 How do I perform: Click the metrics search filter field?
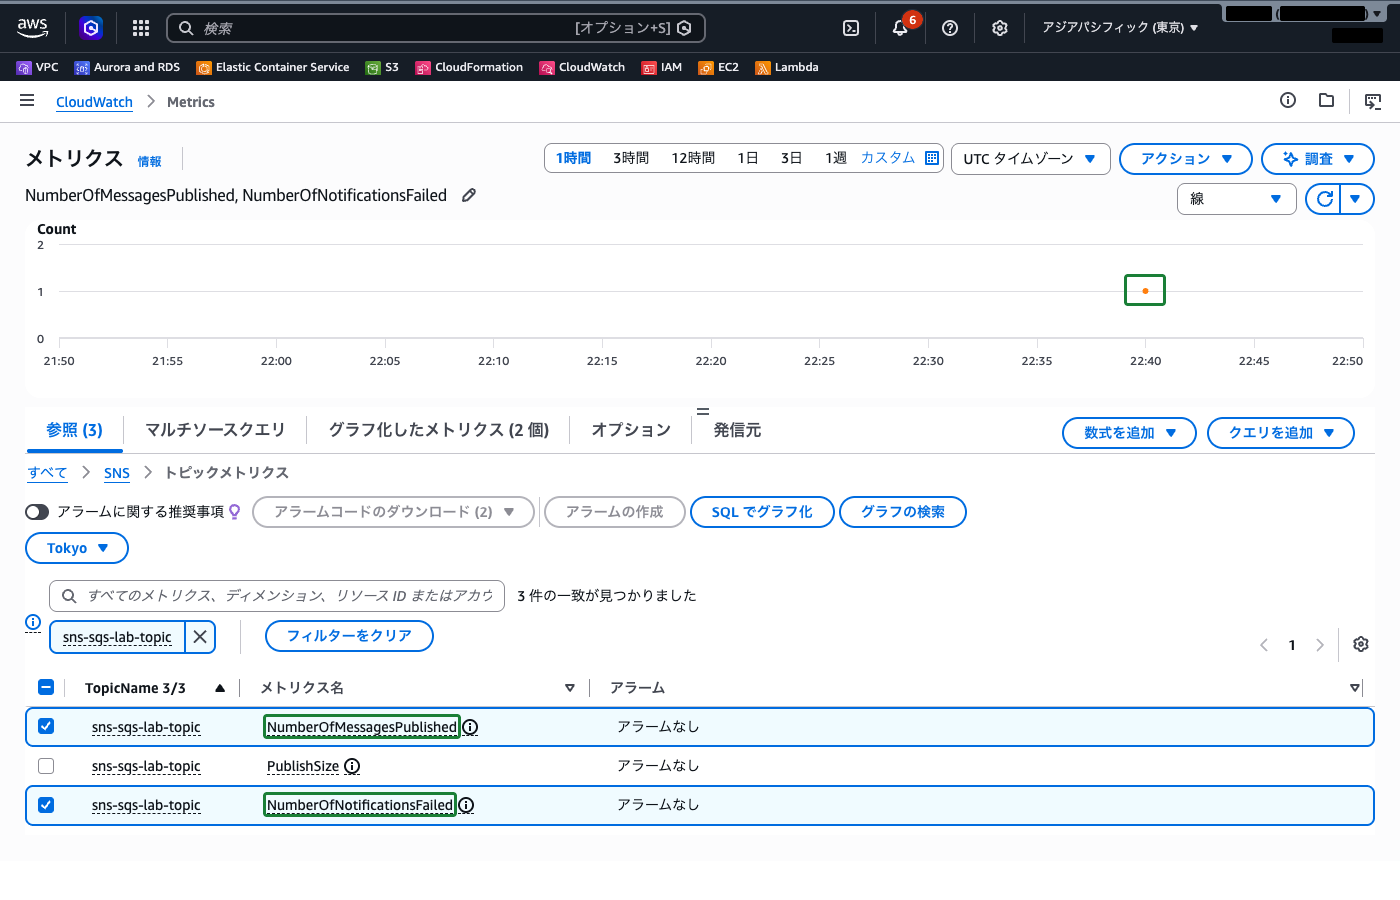(x=277, y=596)
